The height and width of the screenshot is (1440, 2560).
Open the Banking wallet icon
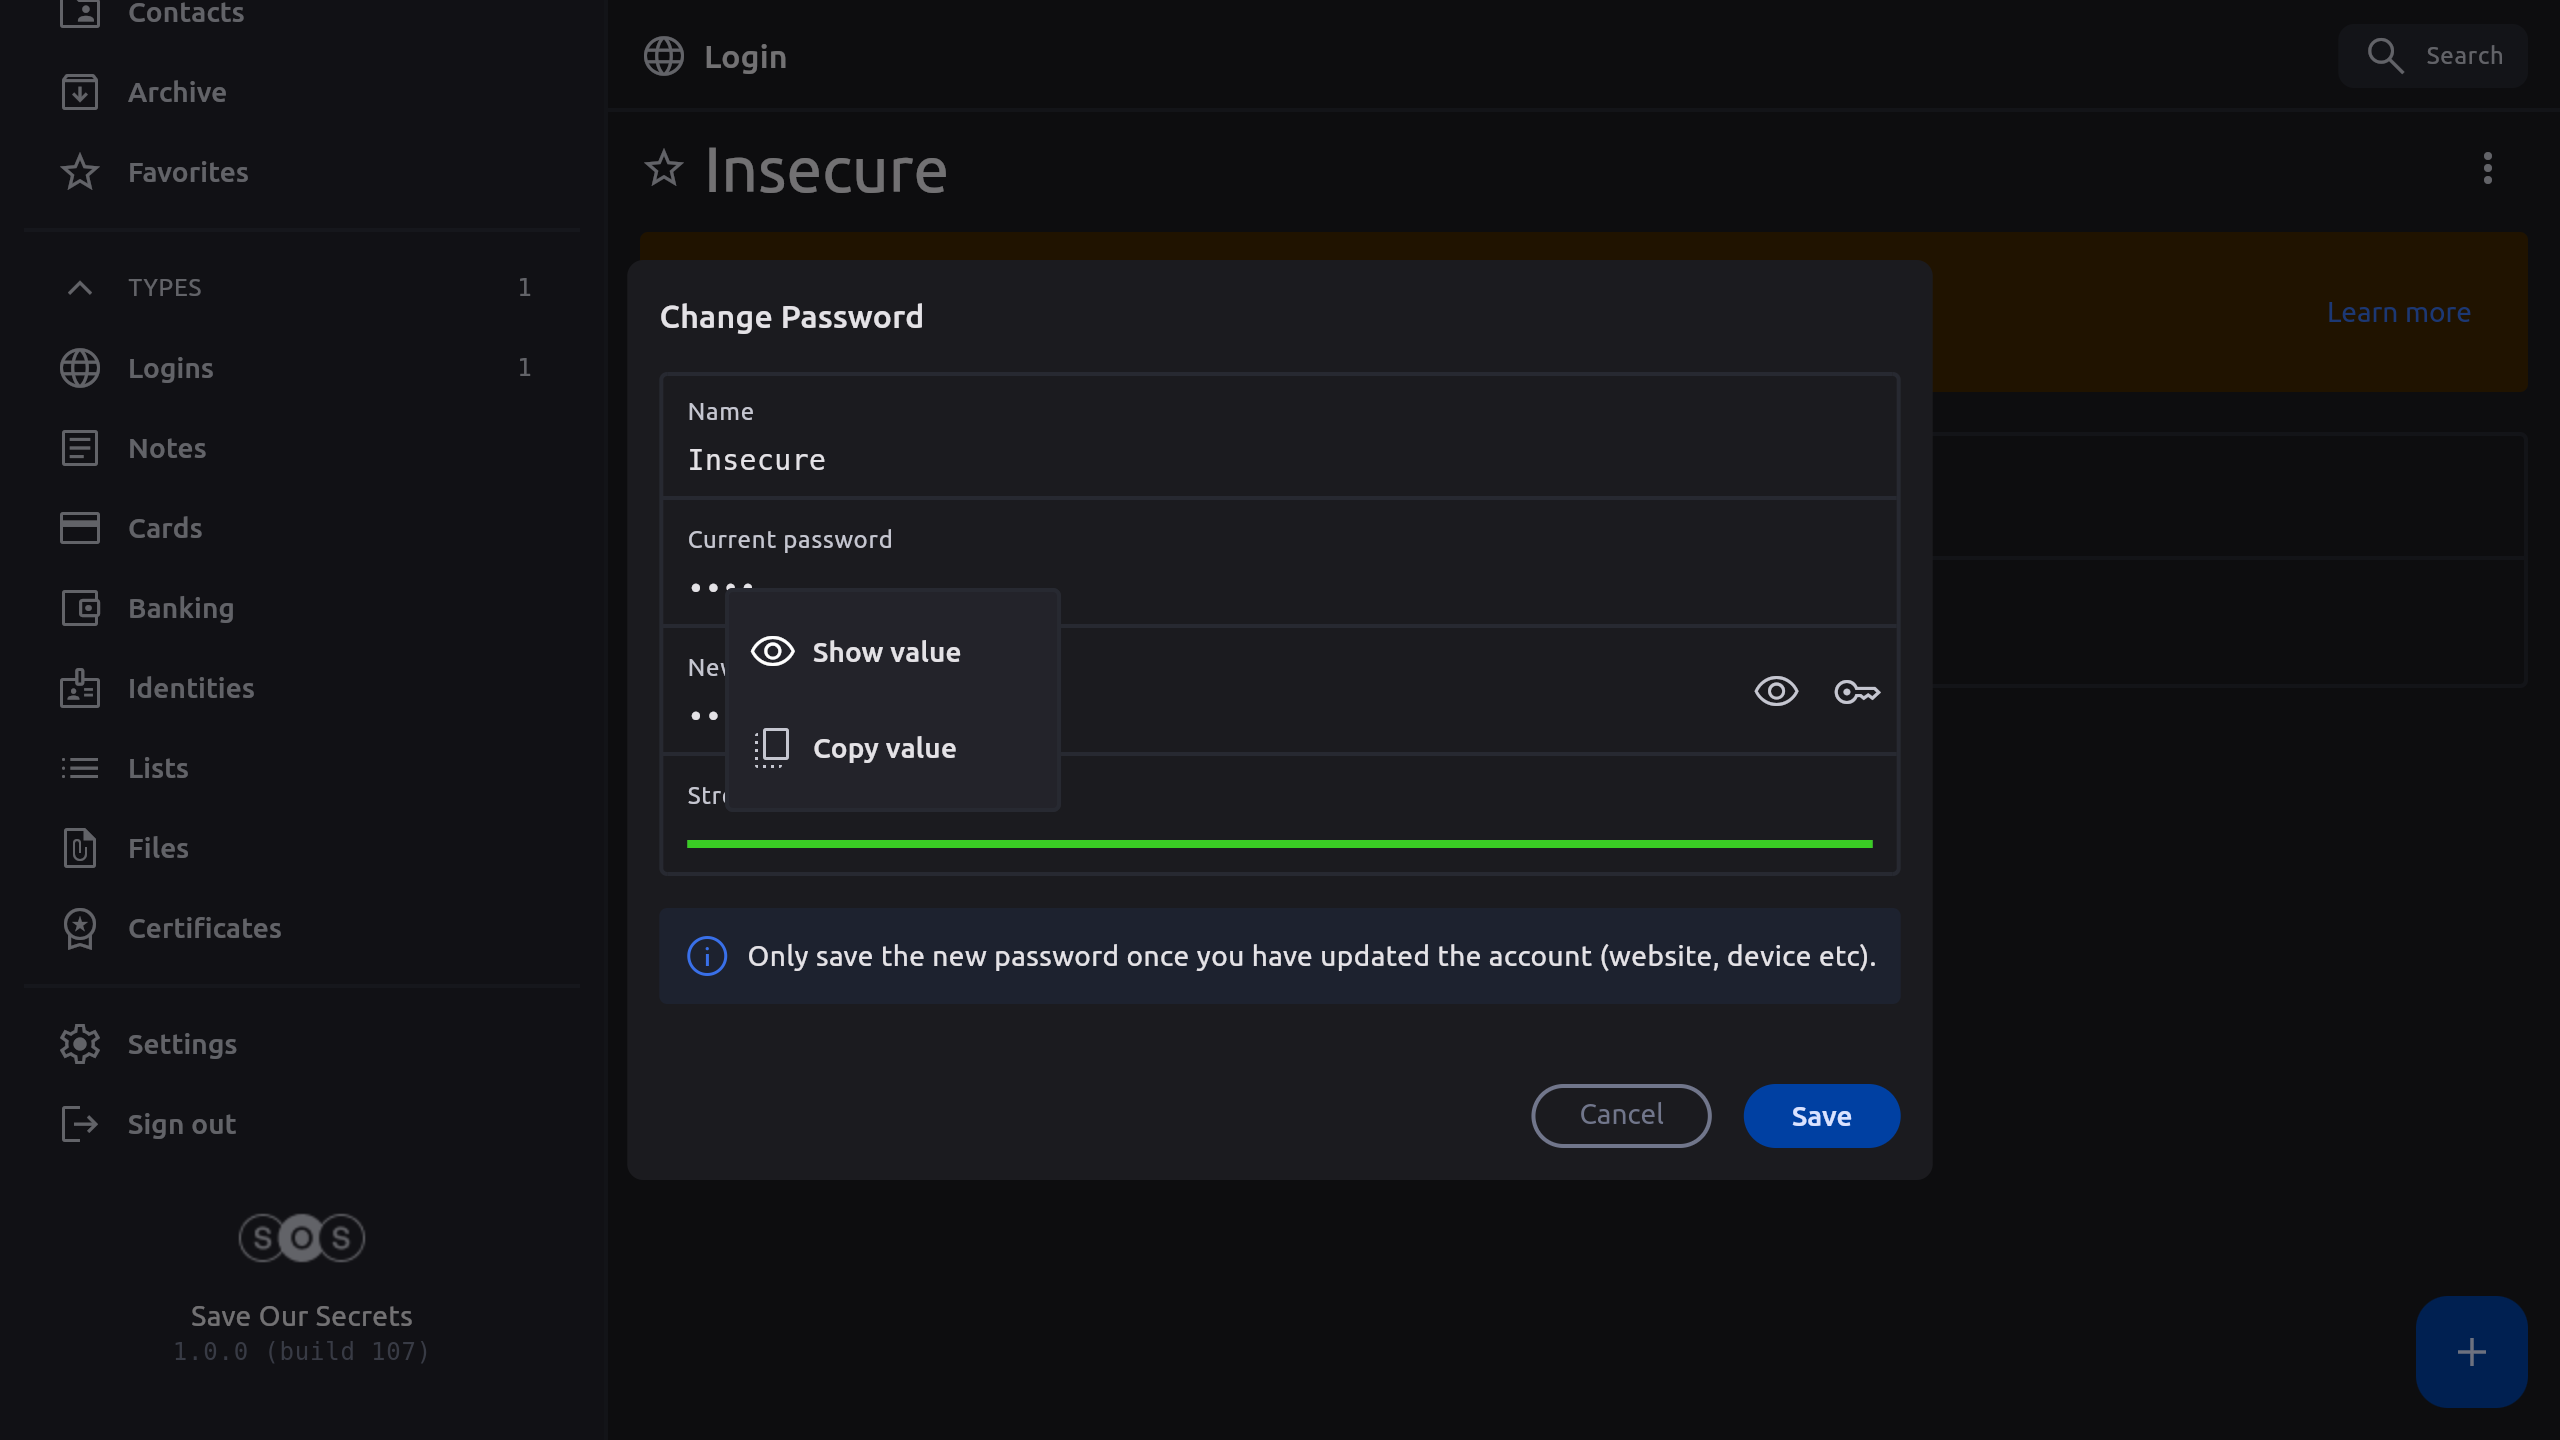[x=80, y=608]
